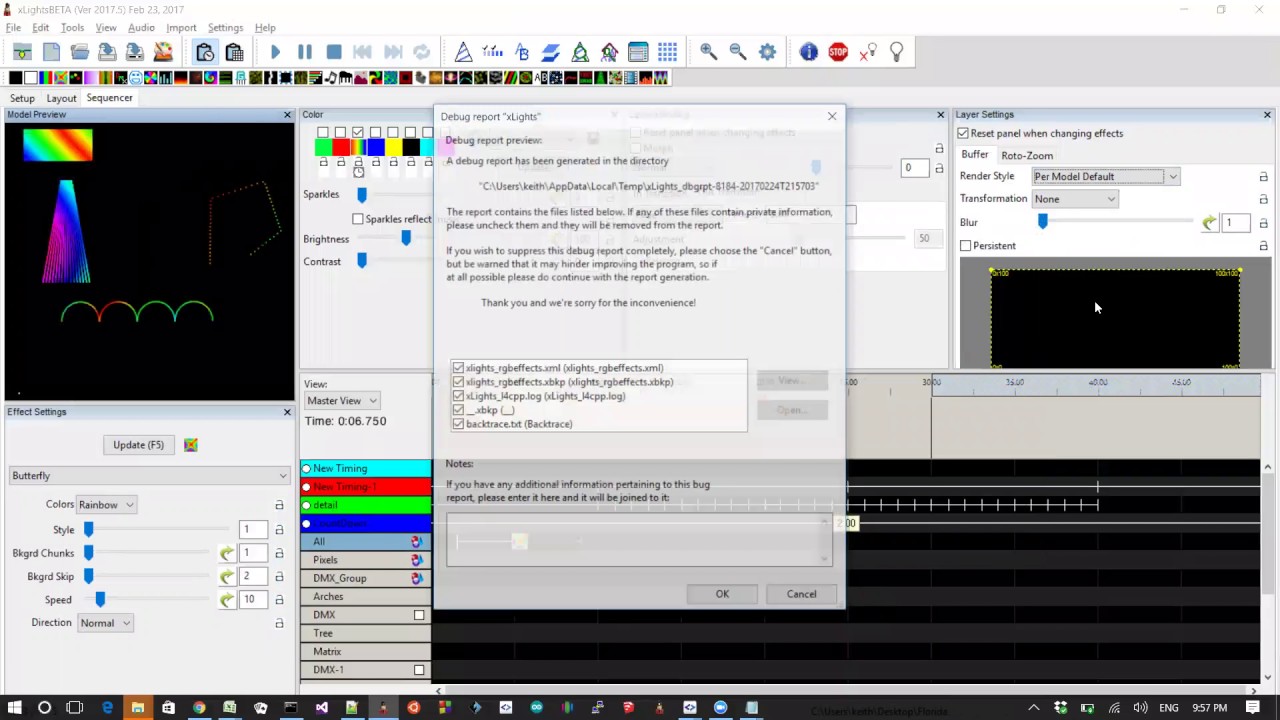1280x720 pixels.
Task: Close the Effect Settings panel
Action: pos(287,412)
